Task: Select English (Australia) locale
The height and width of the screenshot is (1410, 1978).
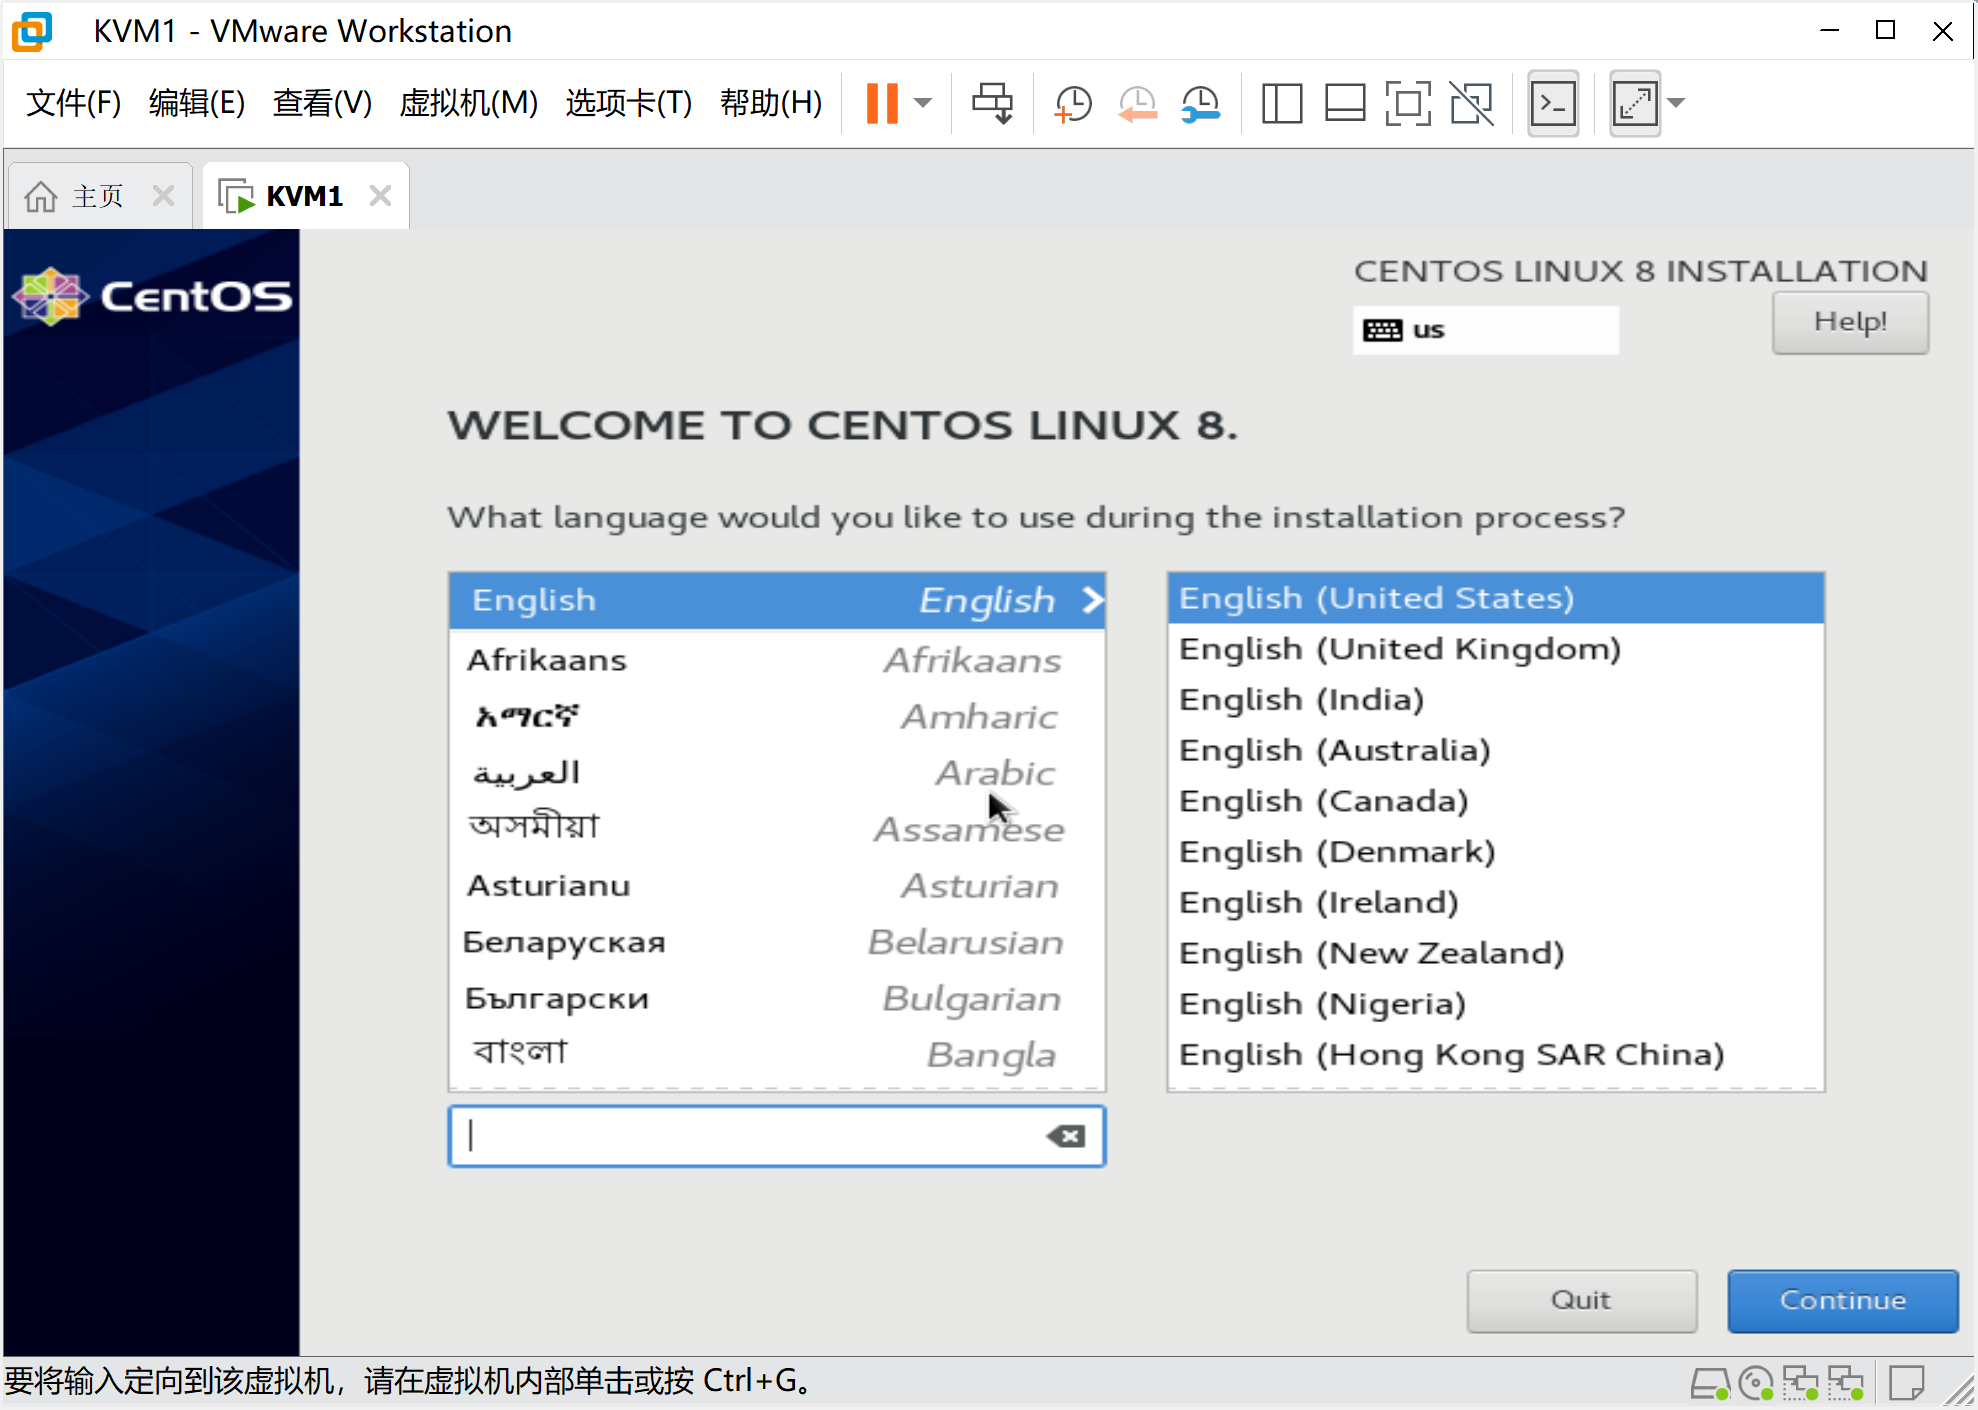Action: (1495, 750)
